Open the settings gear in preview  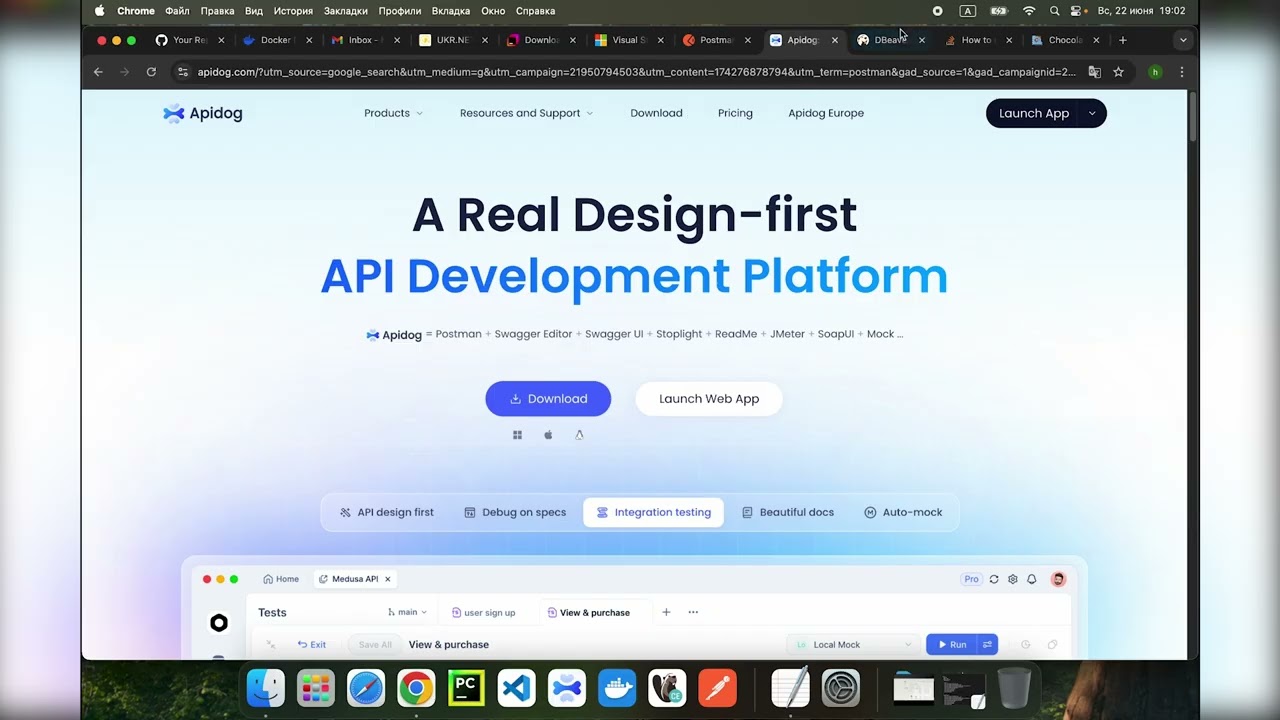tap(1013, 579)
